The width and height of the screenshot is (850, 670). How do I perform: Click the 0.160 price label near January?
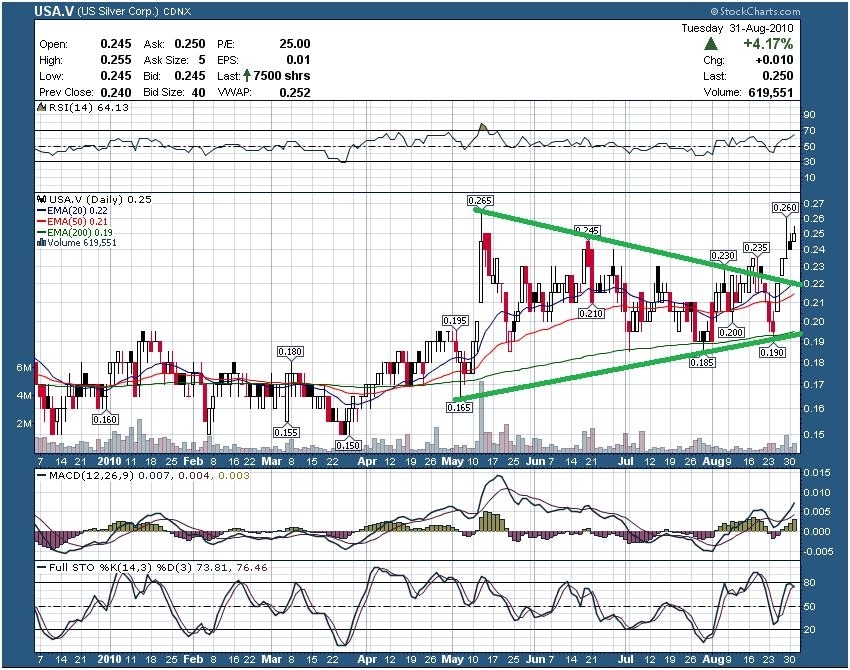tap(105, 419)
